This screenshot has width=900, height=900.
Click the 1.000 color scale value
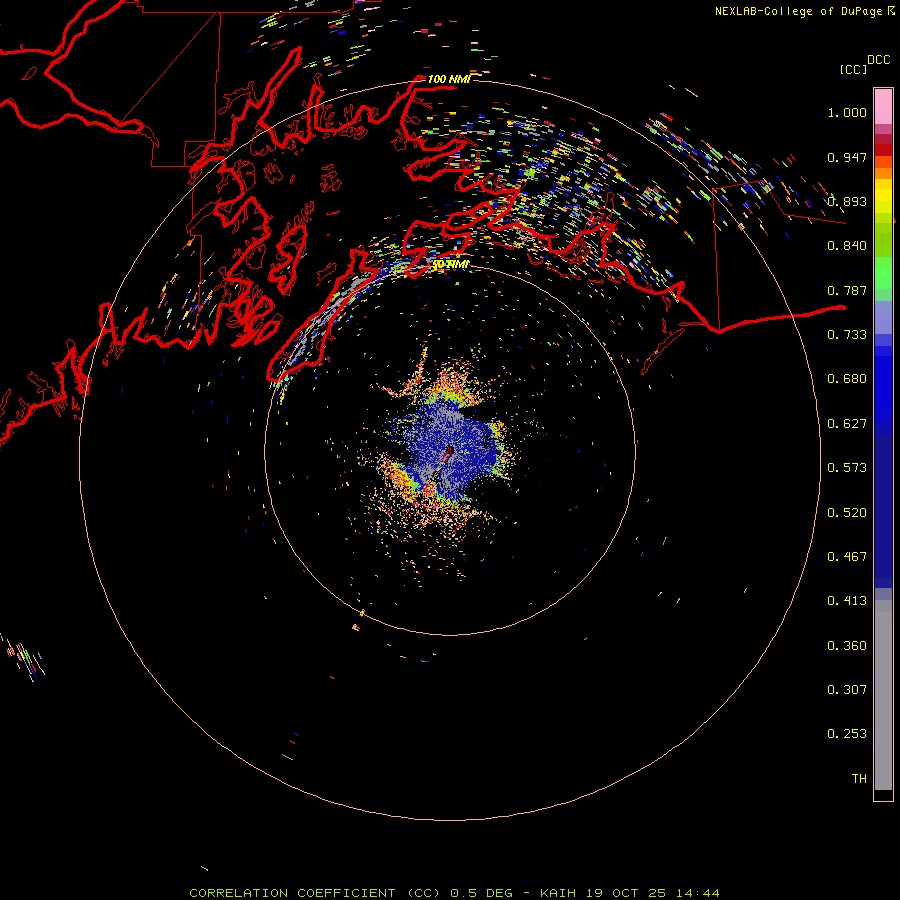point(847,112)
